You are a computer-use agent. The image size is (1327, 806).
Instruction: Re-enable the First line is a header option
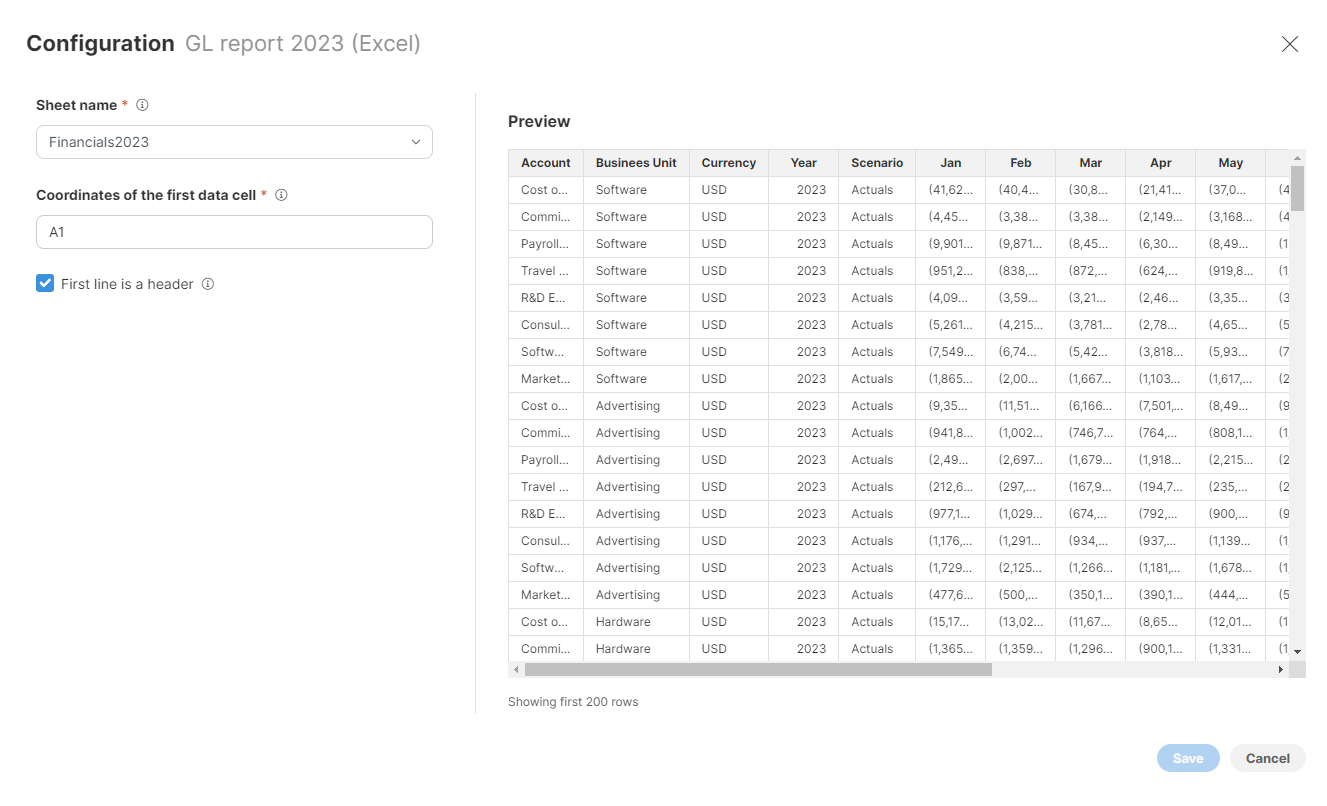click(44, 283)
